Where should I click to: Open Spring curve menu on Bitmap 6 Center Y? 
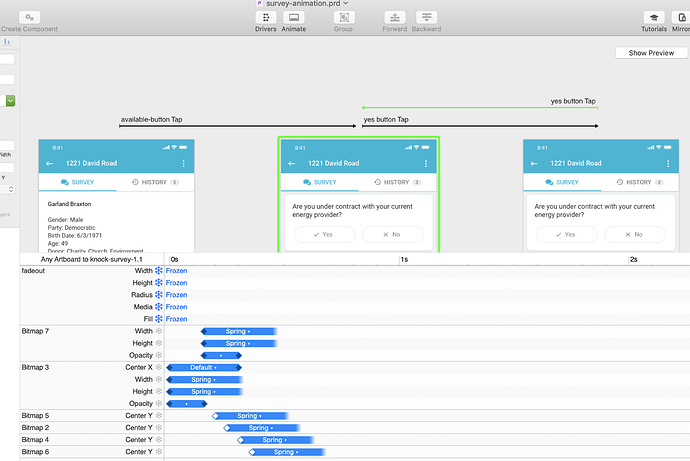point(286,452)
